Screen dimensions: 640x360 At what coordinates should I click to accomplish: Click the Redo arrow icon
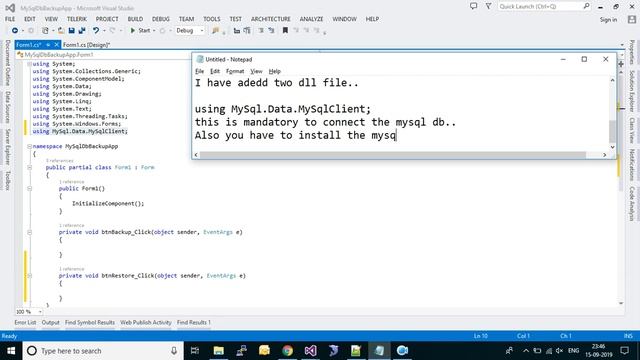[x=112, y=31]
